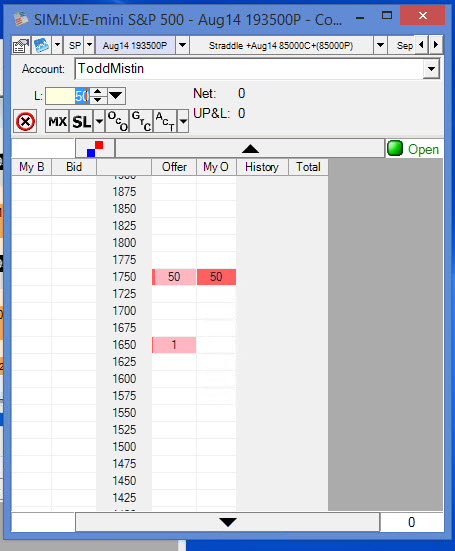Select the SP product button
The image size is (455, 551).
74,45
